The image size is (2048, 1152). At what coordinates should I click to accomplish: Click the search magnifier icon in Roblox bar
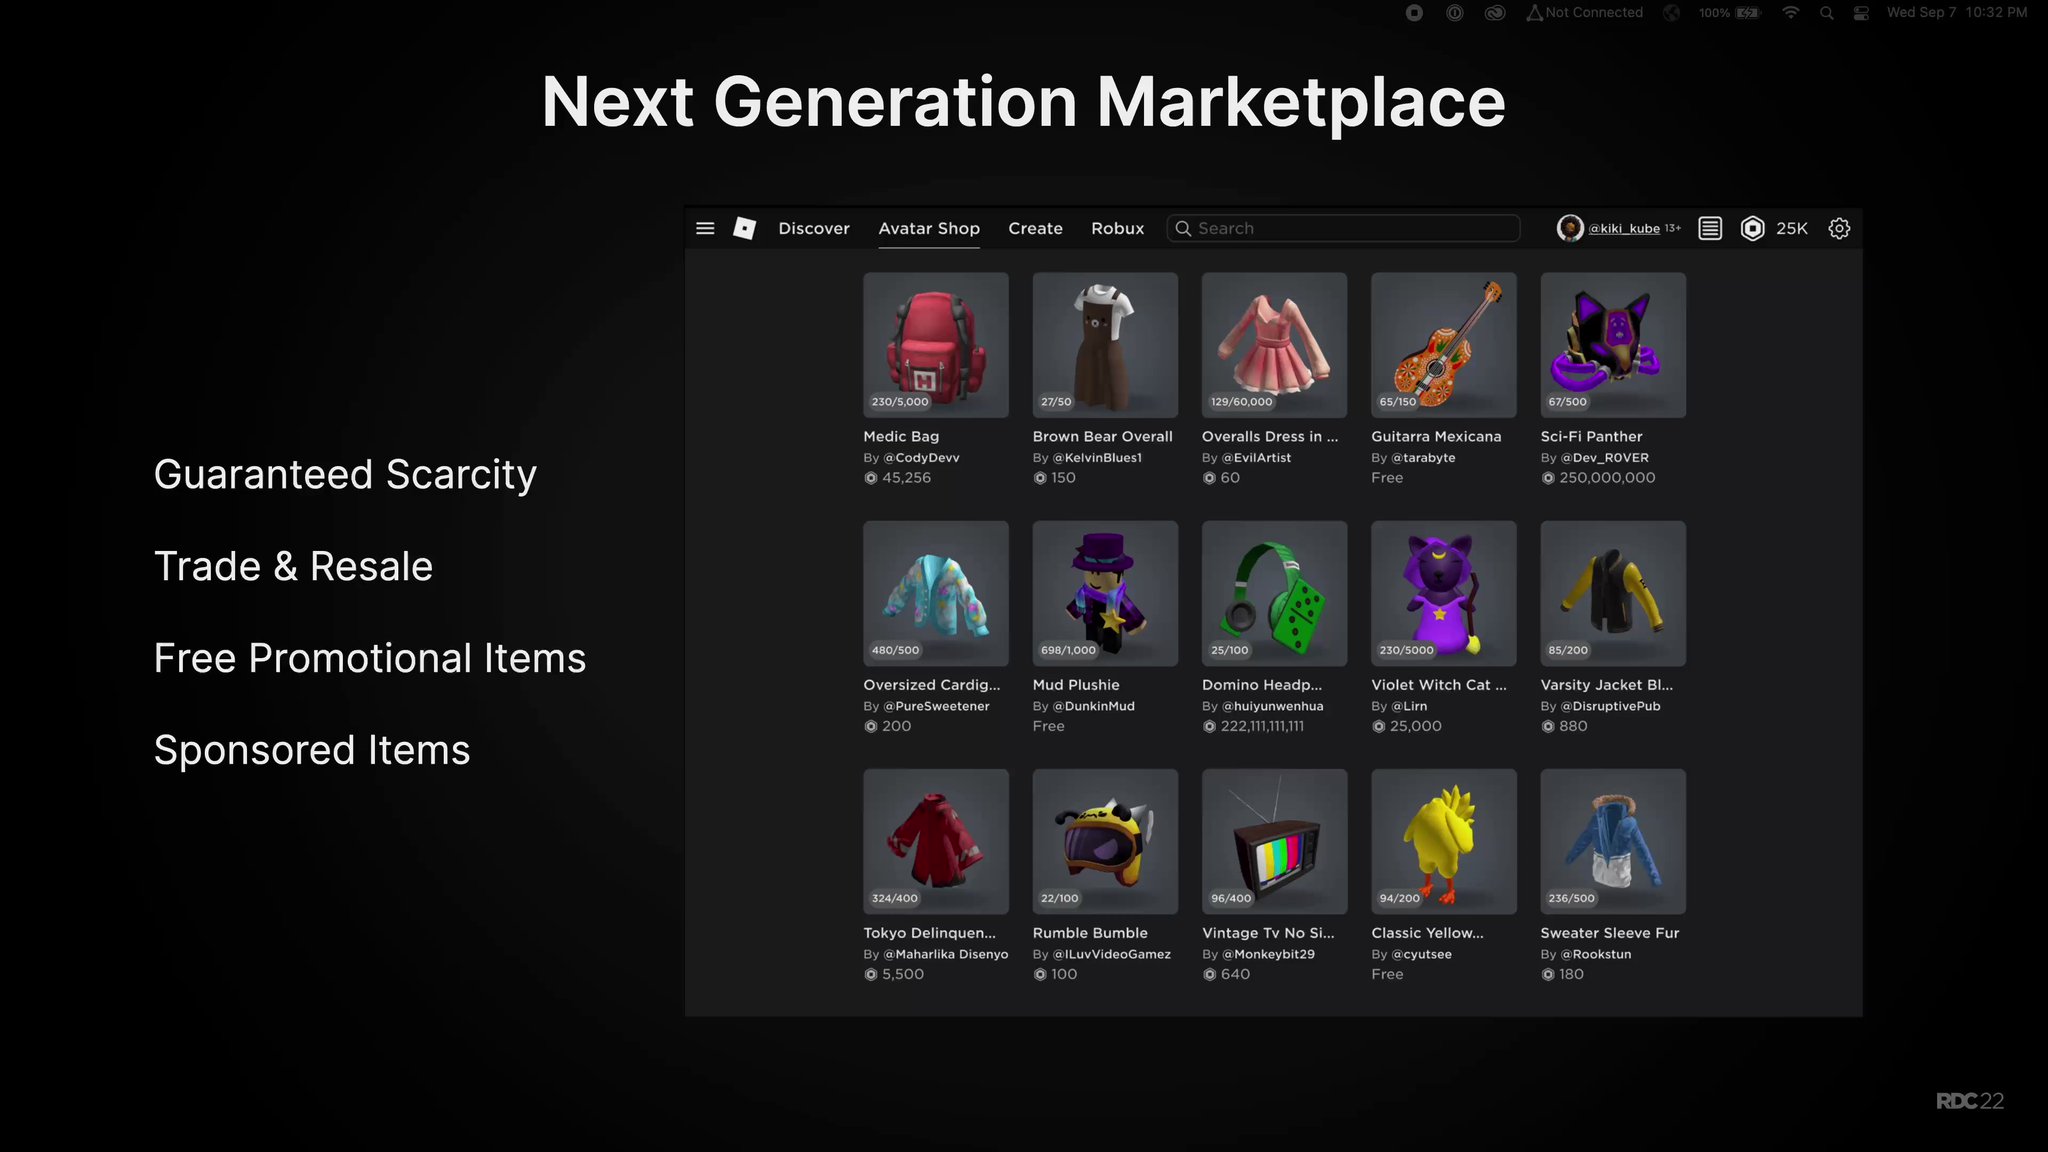(x=1183, y=228)
